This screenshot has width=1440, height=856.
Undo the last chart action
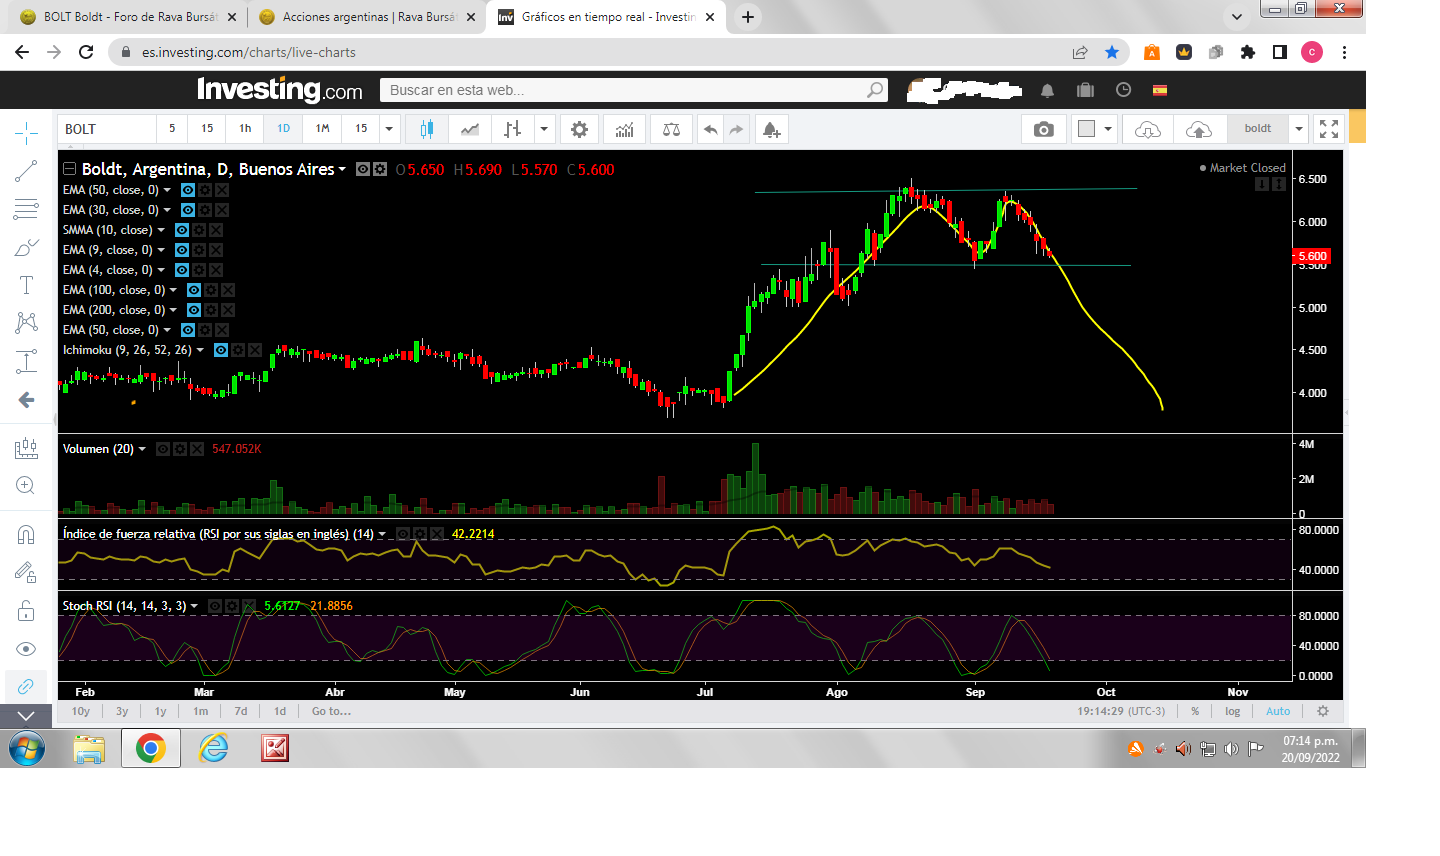coord(710,129)
